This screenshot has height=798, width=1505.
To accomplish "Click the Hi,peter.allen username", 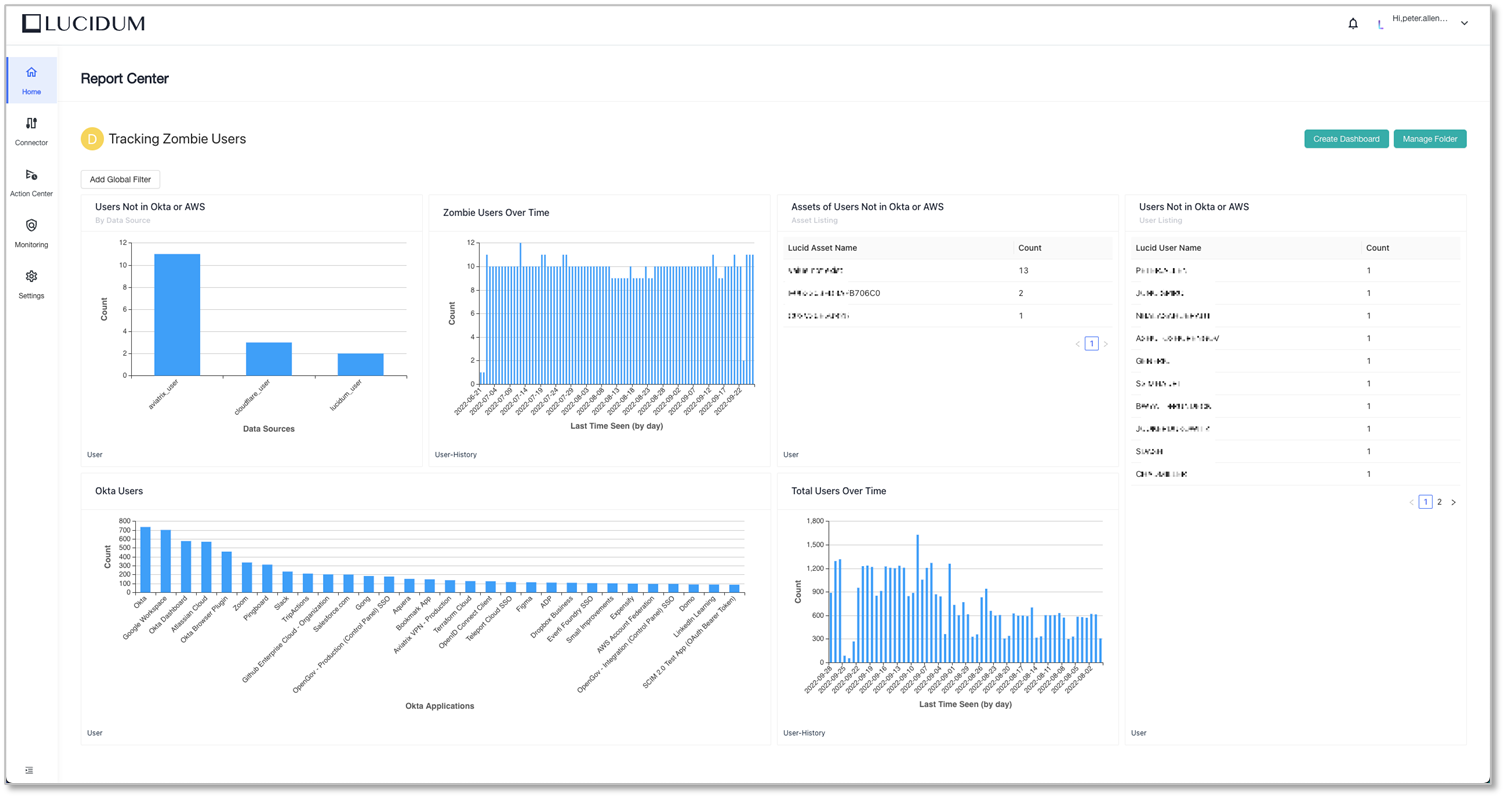I will [1420, 19].
